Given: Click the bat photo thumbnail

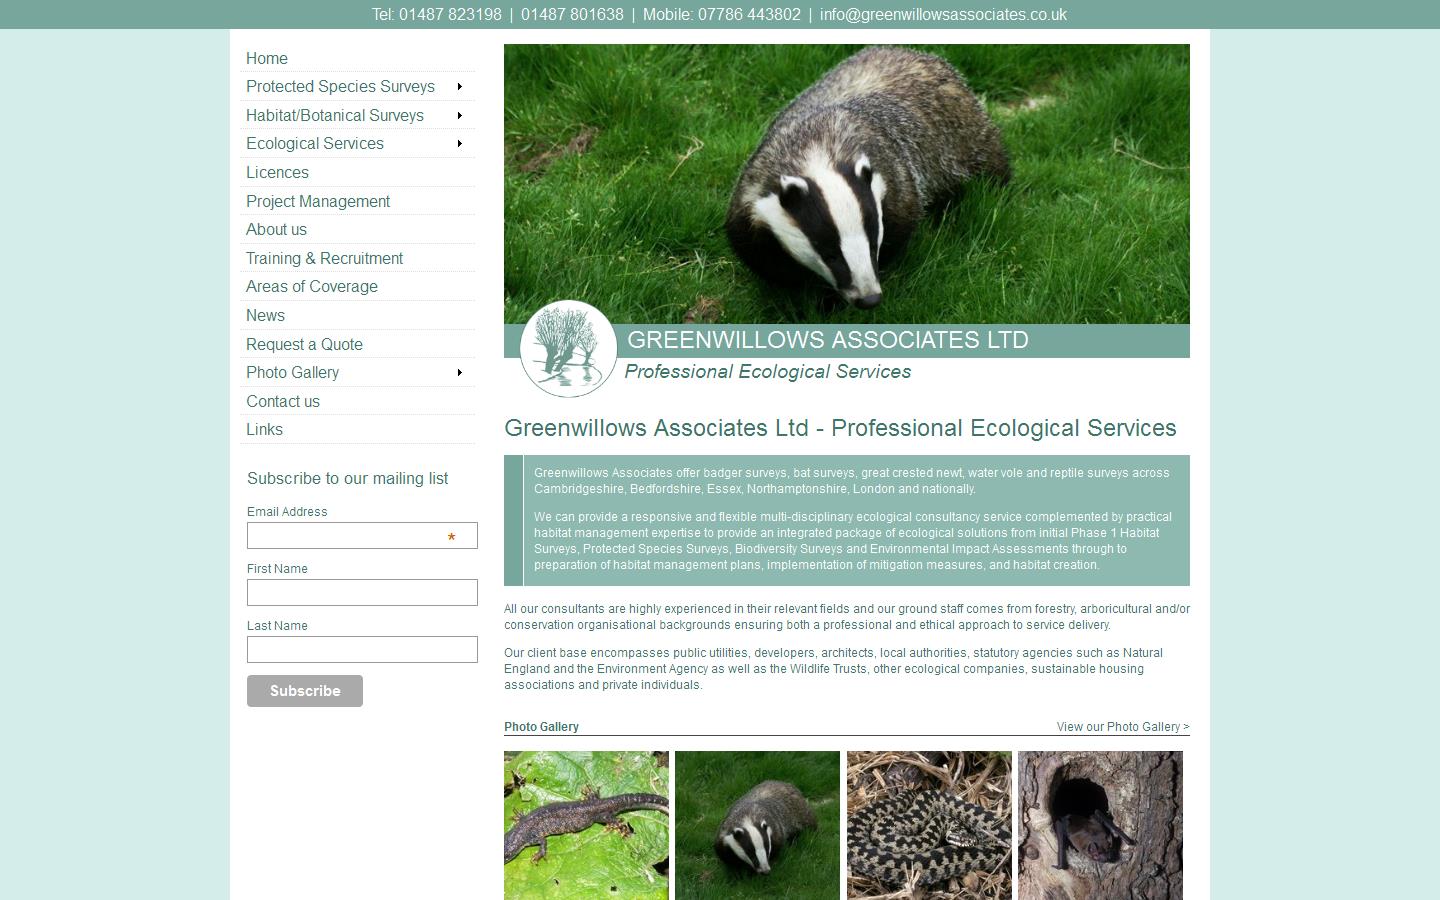Looking at the screenshot, I should tap(1100, 825).
